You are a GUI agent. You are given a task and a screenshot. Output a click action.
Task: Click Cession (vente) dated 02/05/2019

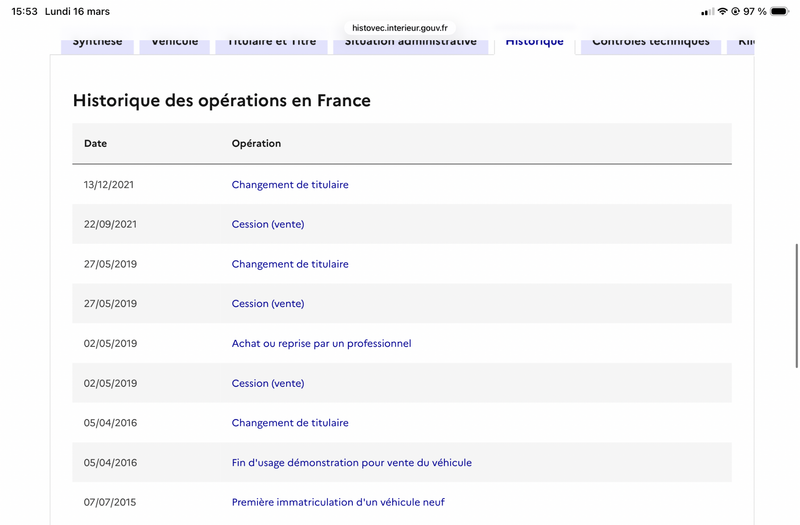click(268, 383)
